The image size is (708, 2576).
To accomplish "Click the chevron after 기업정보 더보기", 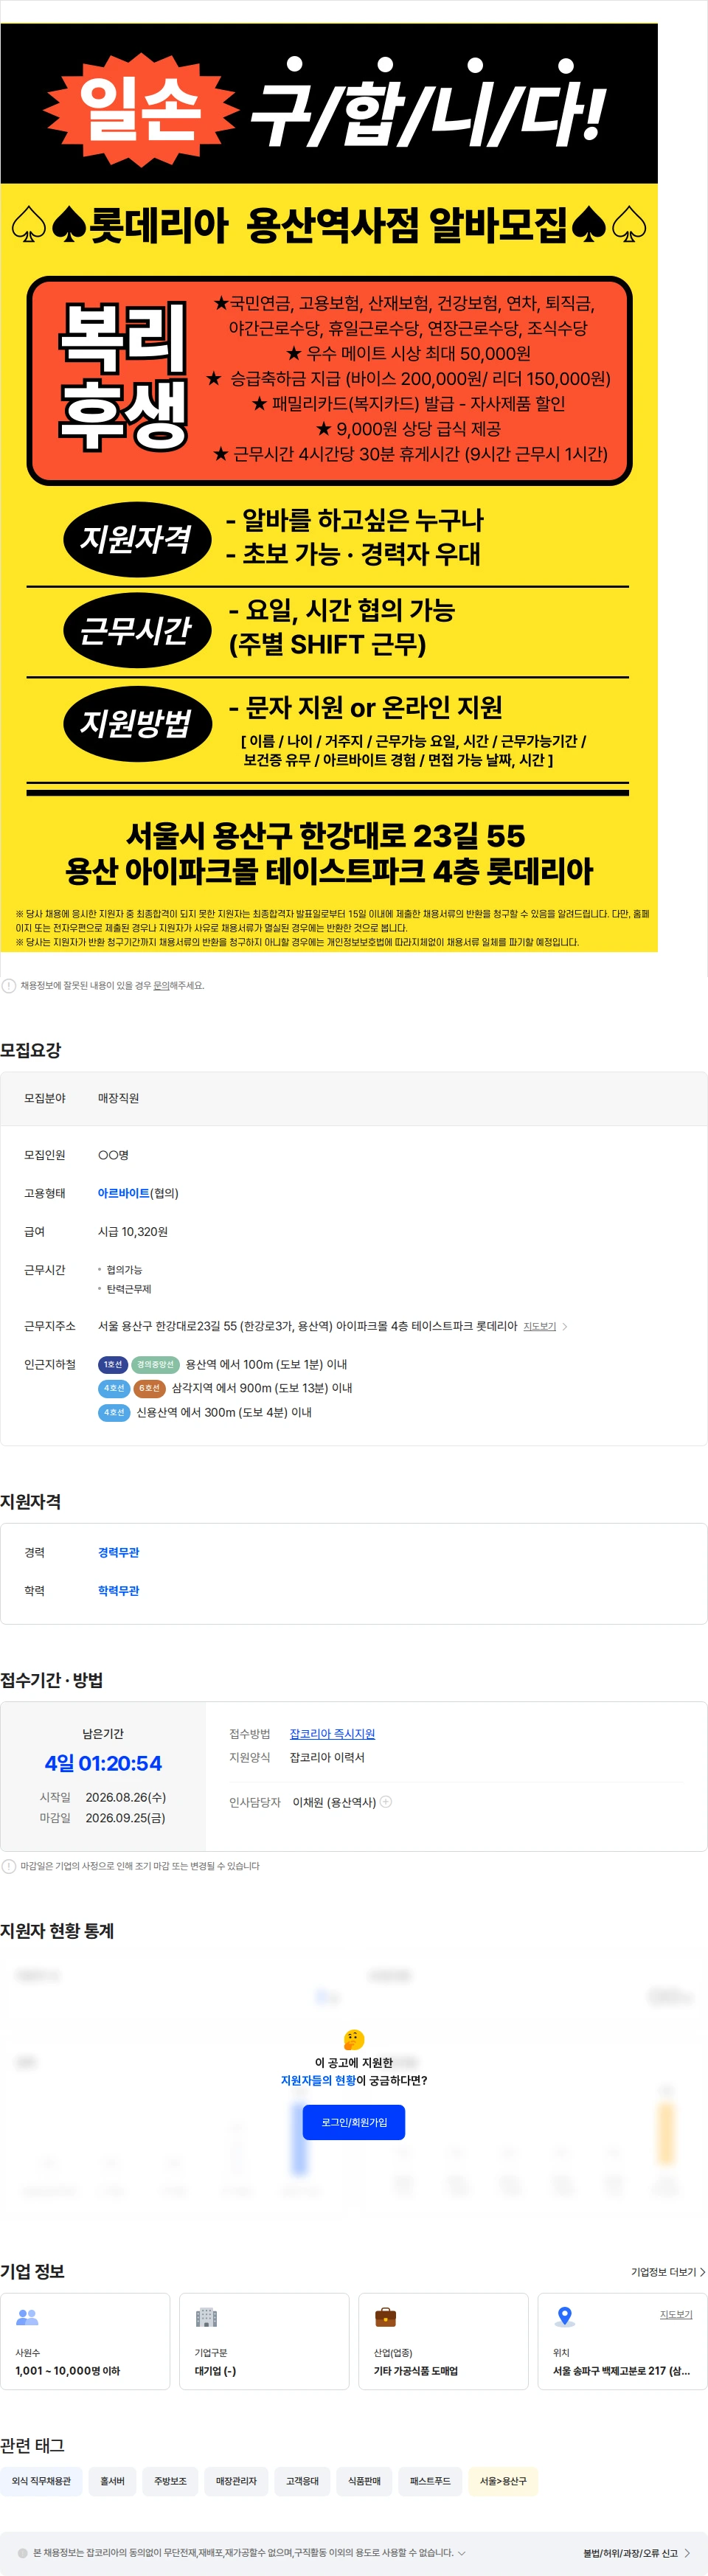I will pyautogui.click(x=702, y=2271).
